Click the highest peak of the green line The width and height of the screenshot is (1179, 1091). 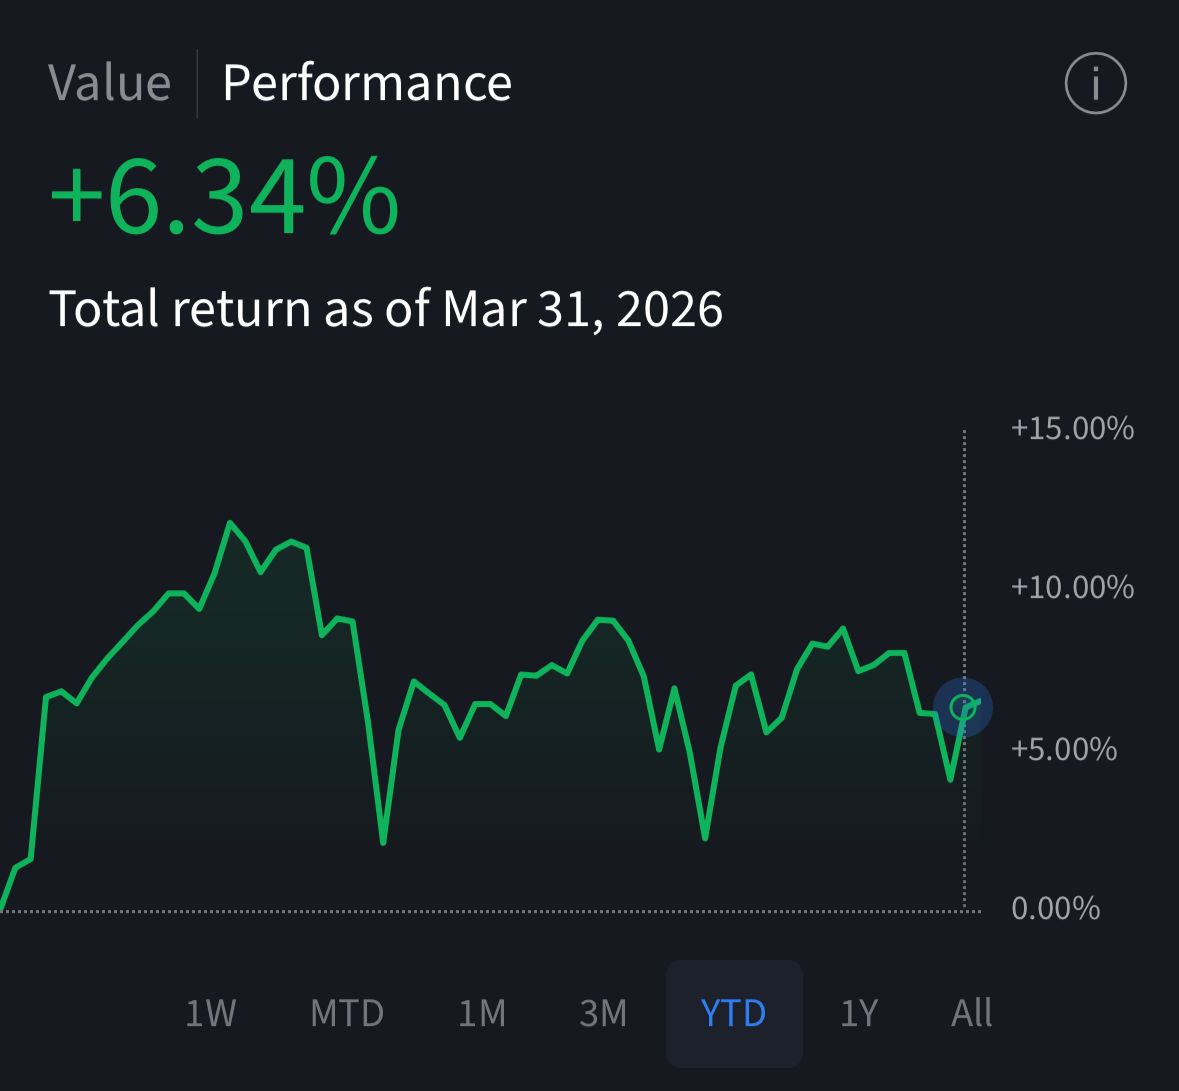click(x=230, y=523)
